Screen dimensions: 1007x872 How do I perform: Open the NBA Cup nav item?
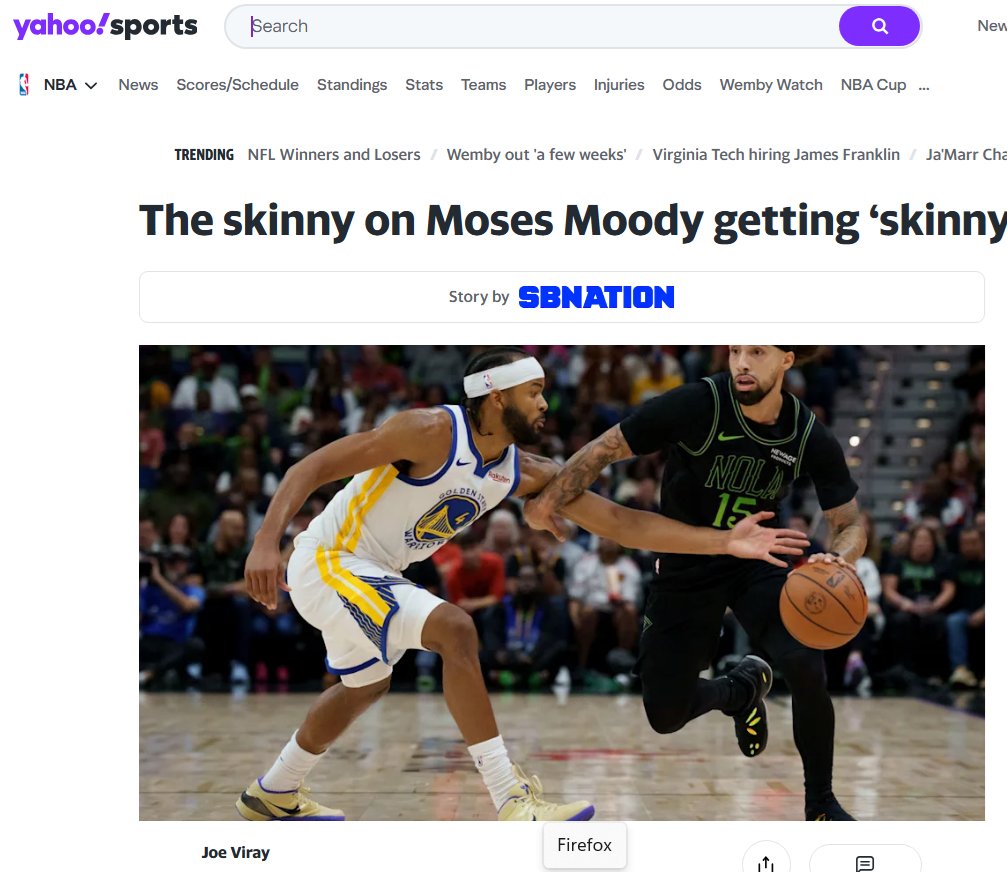pyautogui.click(x=873, y=85)
